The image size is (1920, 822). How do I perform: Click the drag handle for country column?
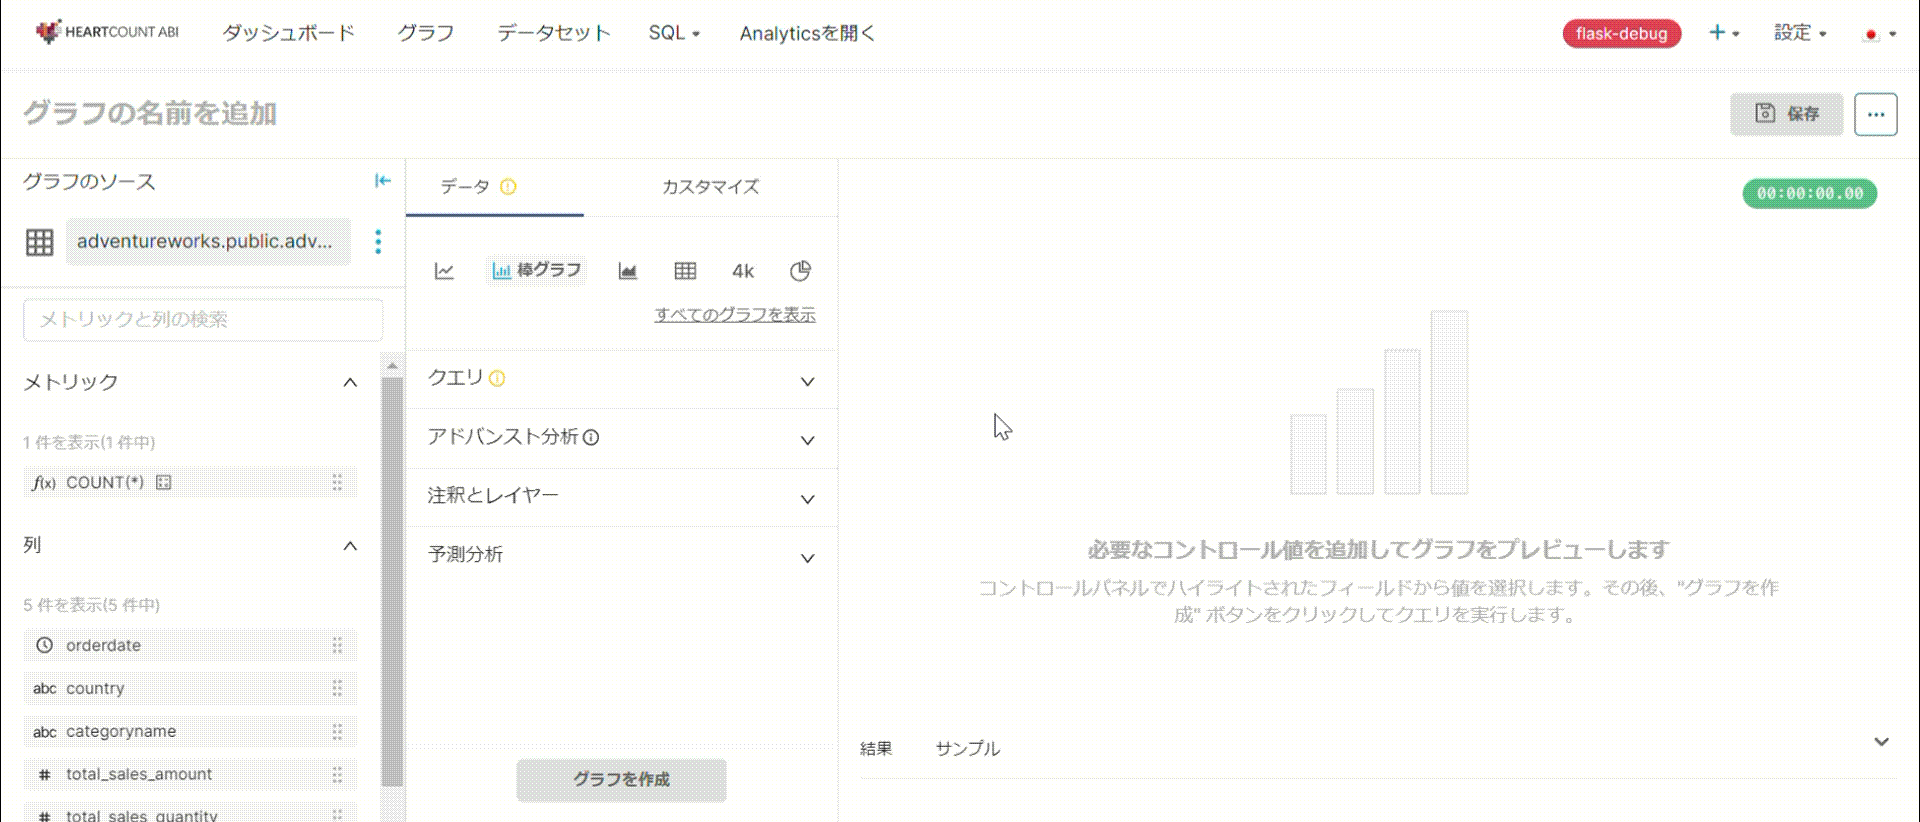(x=337, y=688)
